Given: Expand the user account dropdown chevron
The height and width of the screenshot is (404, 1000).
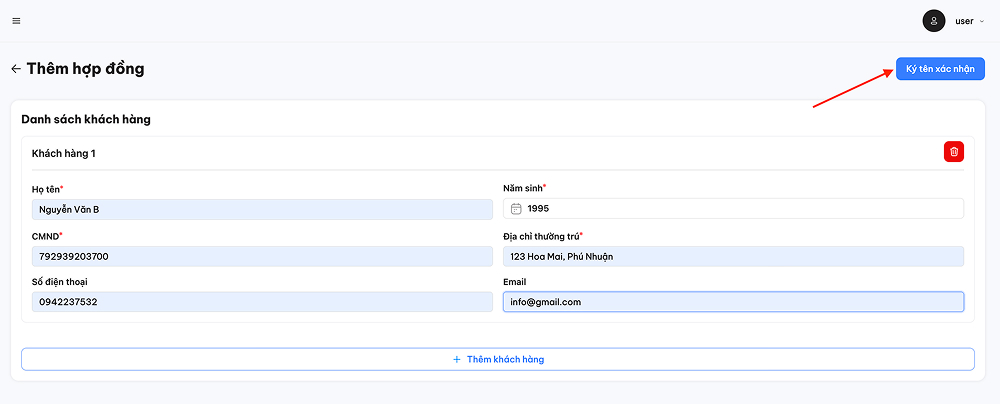Looking at the screenshot, I should (x=982, y=21).
